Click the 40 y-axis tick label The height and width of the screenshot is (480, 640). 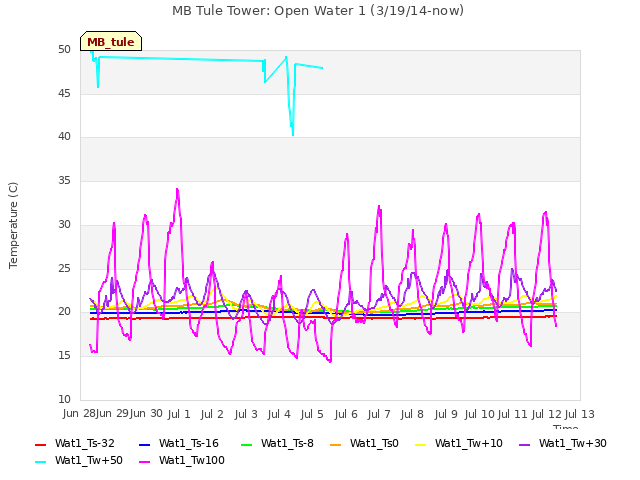[64, 136]
